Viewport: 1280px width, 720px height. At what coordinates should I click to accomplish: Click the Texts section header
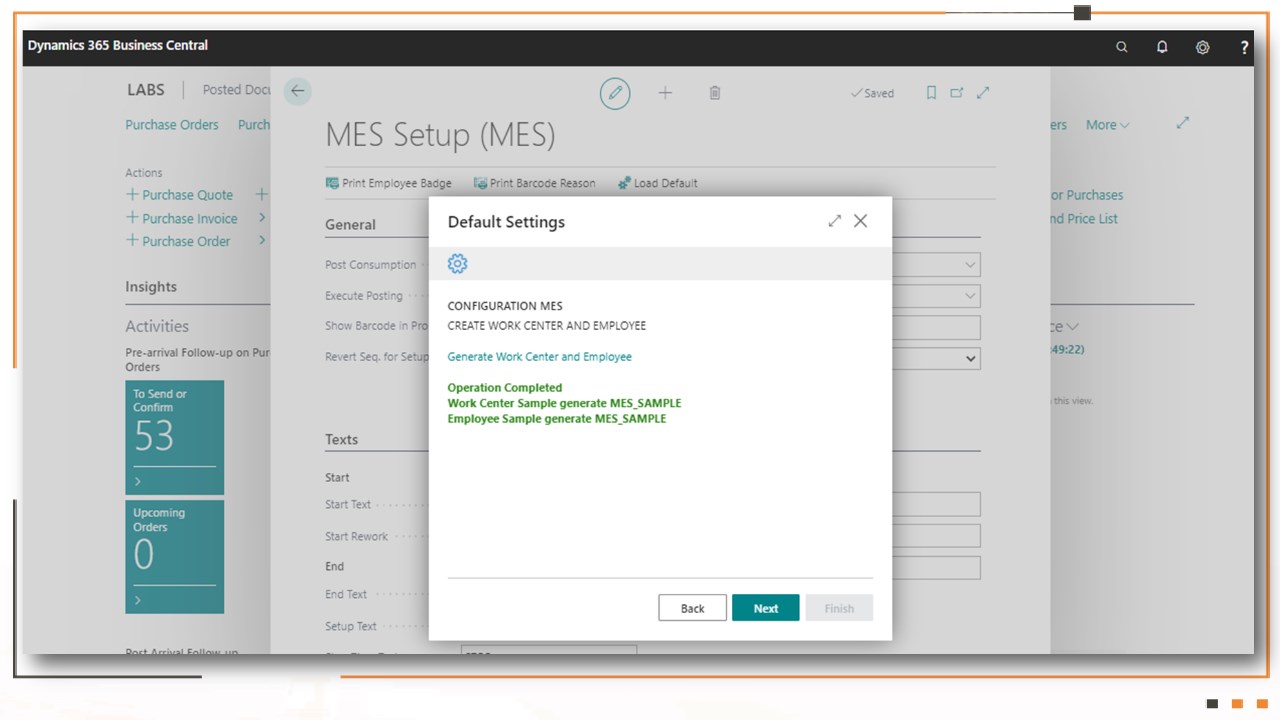[x=341, y=439]
